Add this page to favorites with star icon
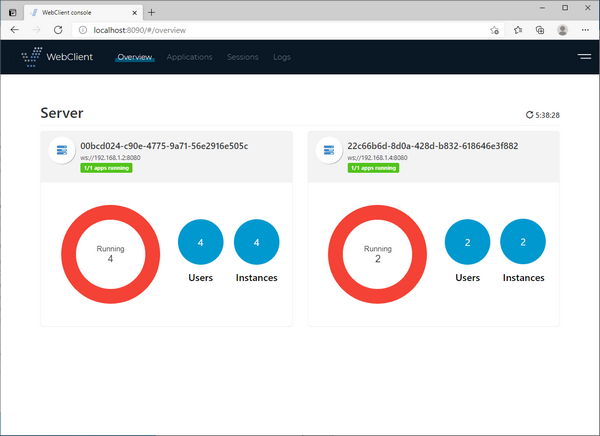This screenshot has width=600, height=436. pos(495,30)
